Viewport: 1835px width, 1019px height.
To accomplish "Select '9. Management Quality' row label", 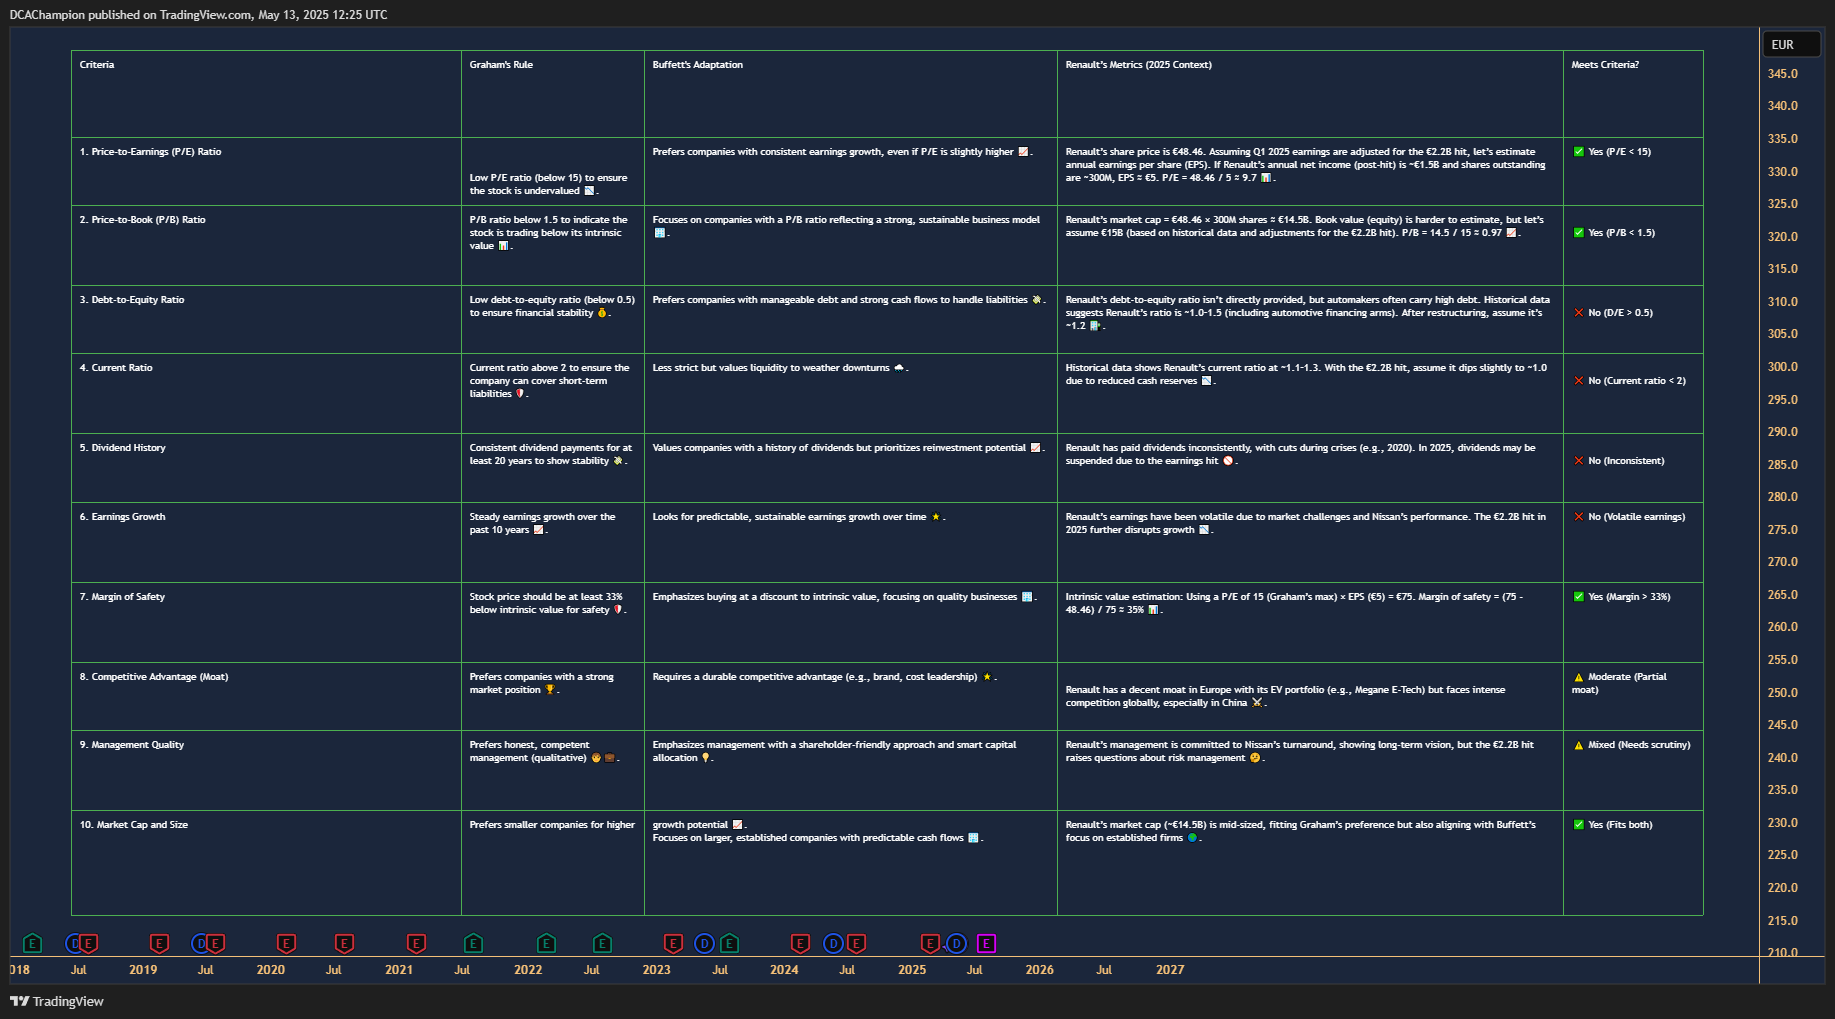I will pos(132,745).
